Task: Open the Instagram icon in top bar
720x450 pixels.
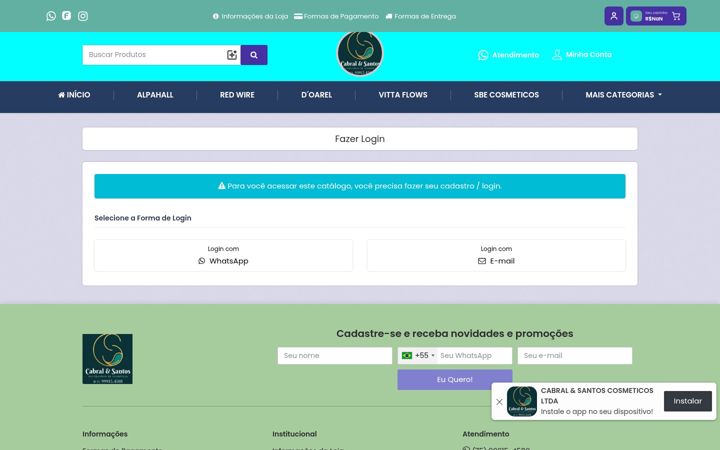Action: (83, 16)
